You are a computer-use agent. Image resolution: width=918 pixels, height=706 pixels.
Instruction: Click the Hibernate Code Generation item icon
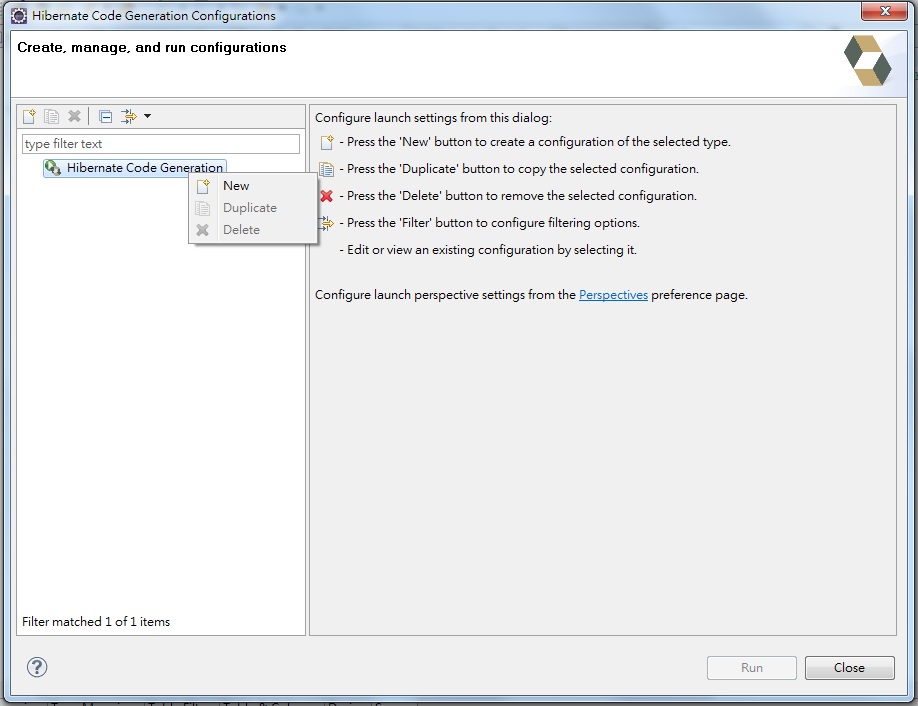point(53,168)
